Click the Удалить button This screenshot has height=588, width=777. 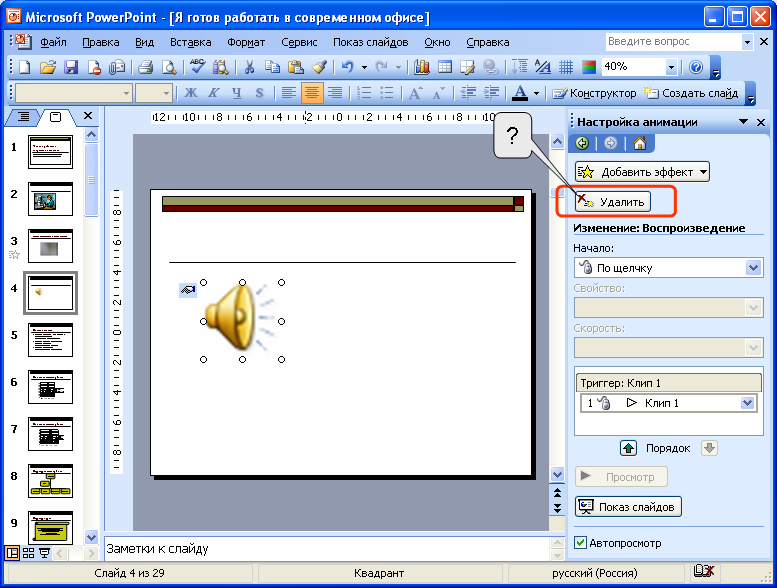click(612, 202)
